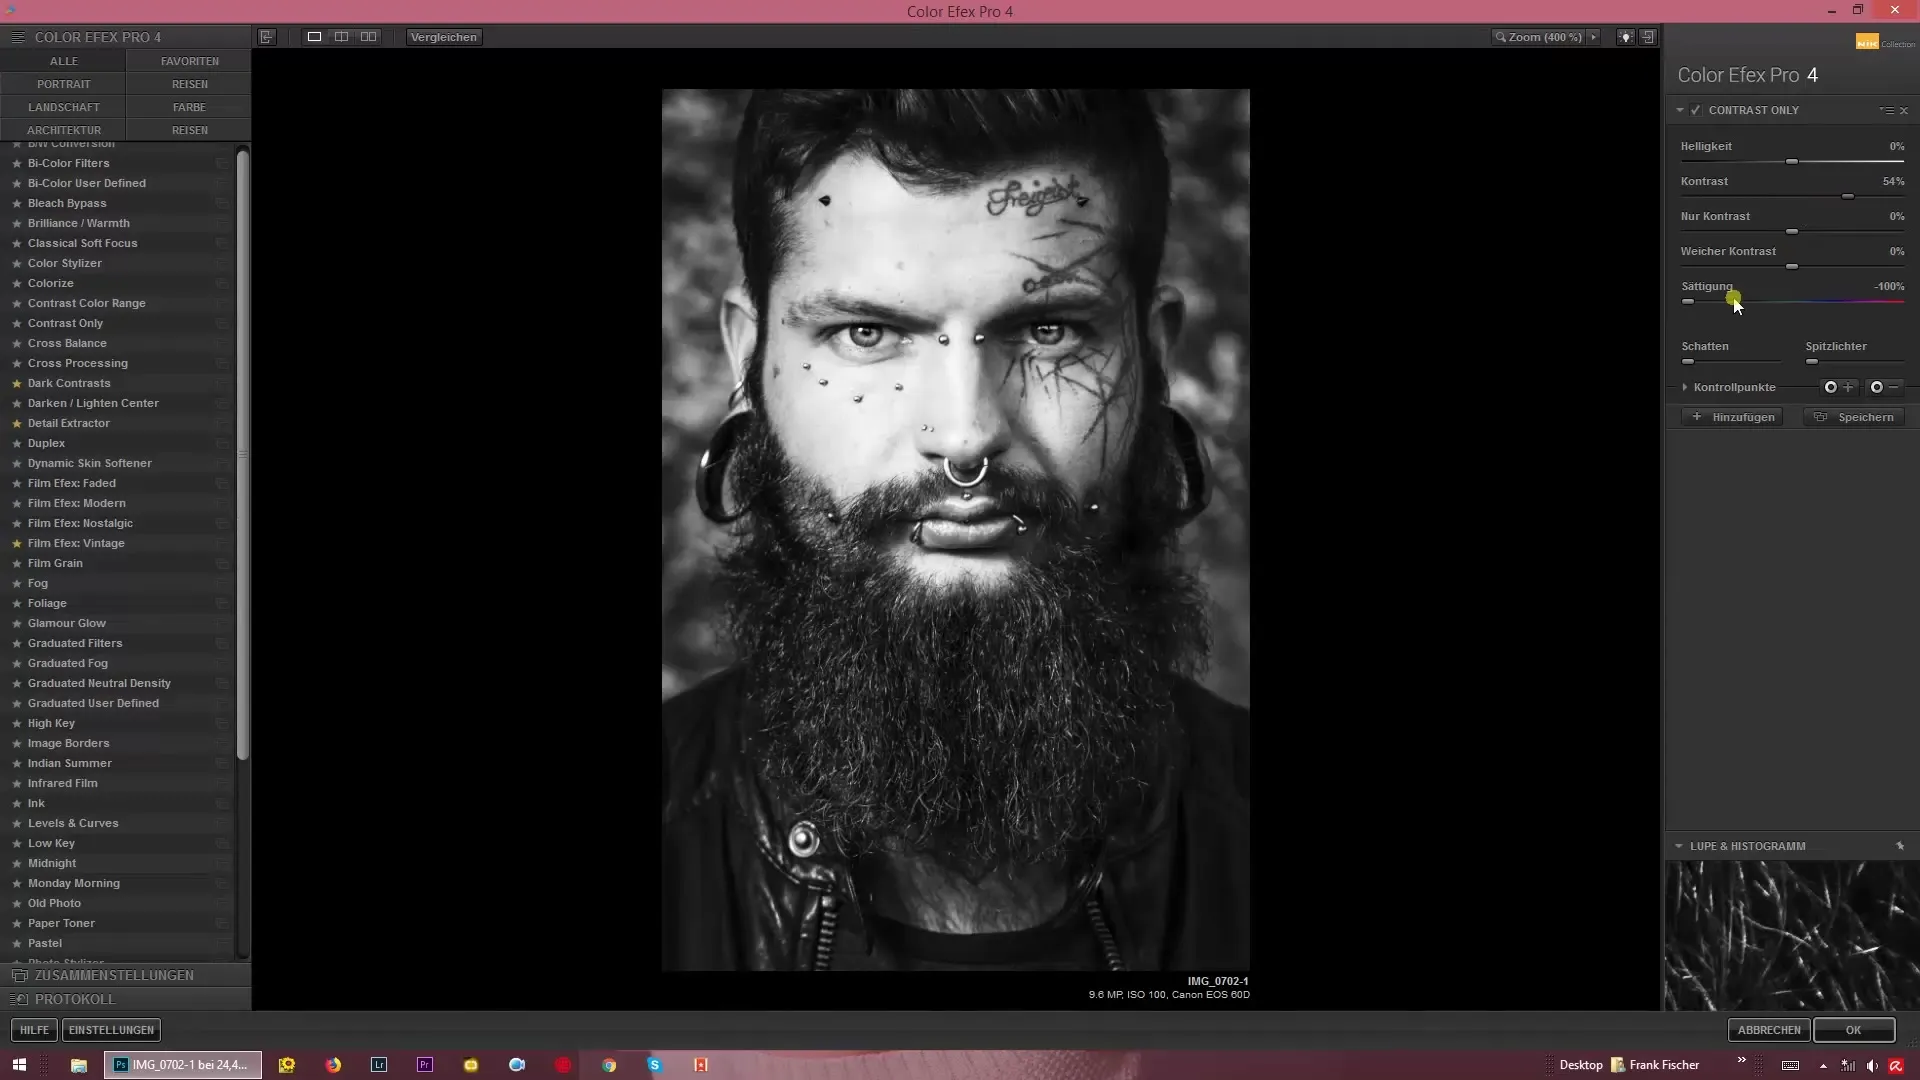Select the ARCHITEKTUR category tab
The width and height of the screenshot is (1920, 1080).
pyautogui.click(x=63, y=130)
